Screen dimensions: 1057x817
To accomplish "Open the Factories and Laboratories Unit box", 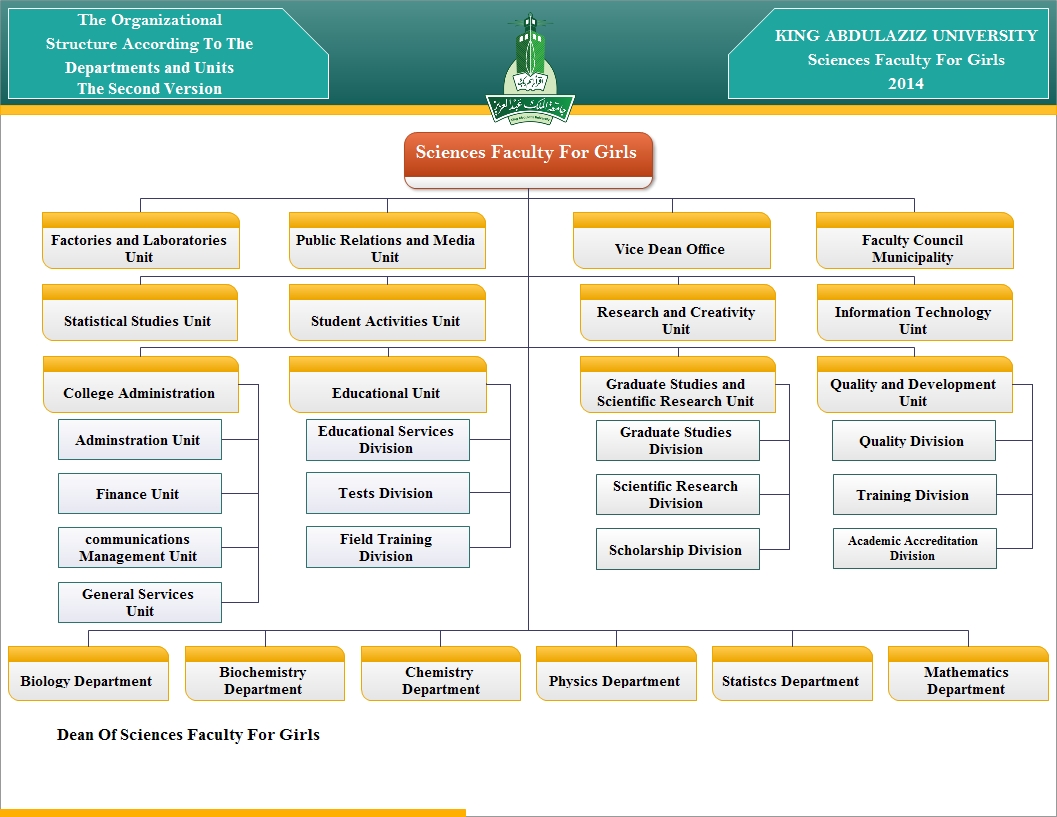I will point(140,241).
